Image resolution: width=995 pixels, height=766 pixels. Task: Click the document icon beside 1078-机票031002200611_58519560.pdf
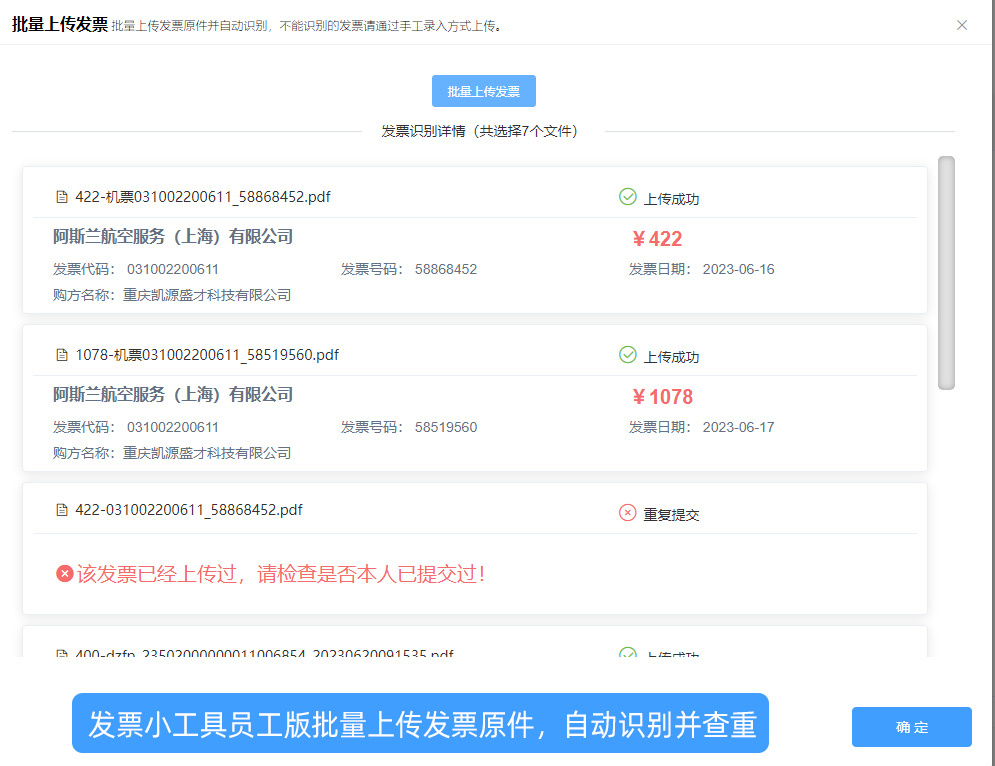pos(62,355)
